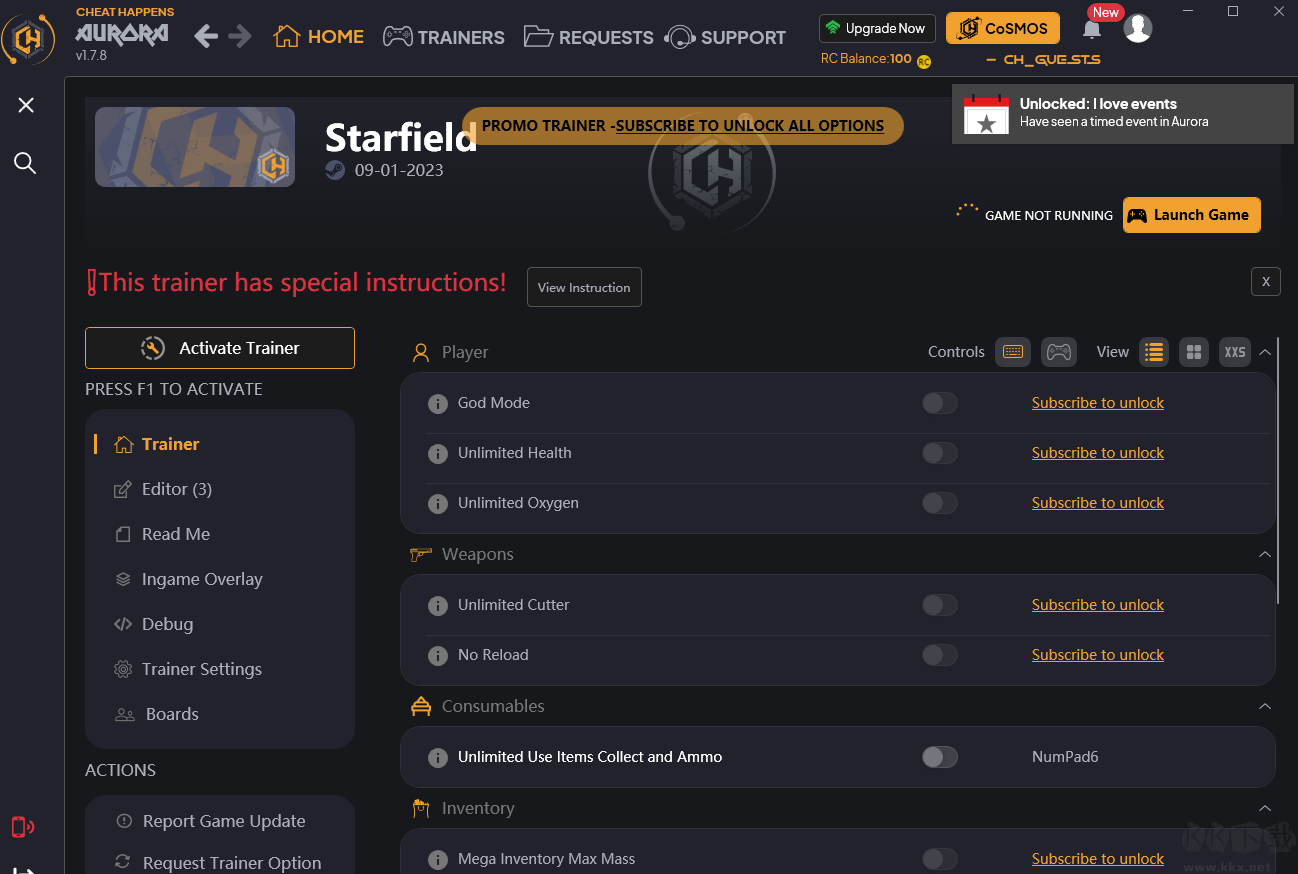The width and height of the screenshot is (1298, 874).
Task: Show info for God Mode
Action: pyautogui.click(x=437, y=404)
